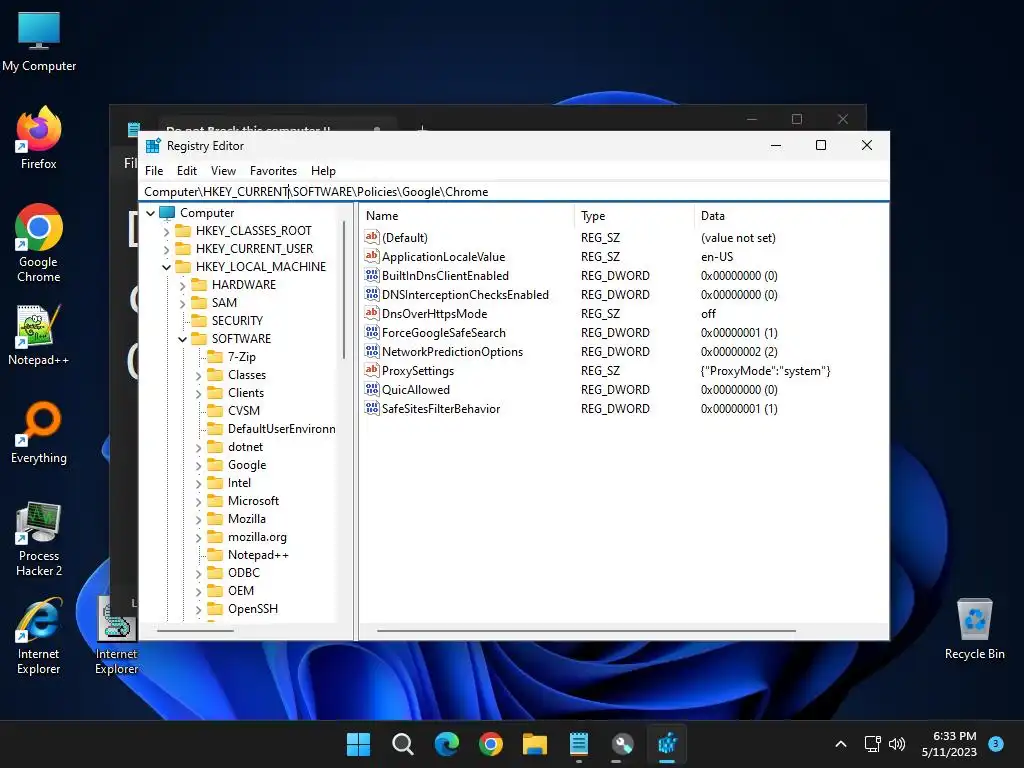Select the 7-Zip key

point(242,357)
